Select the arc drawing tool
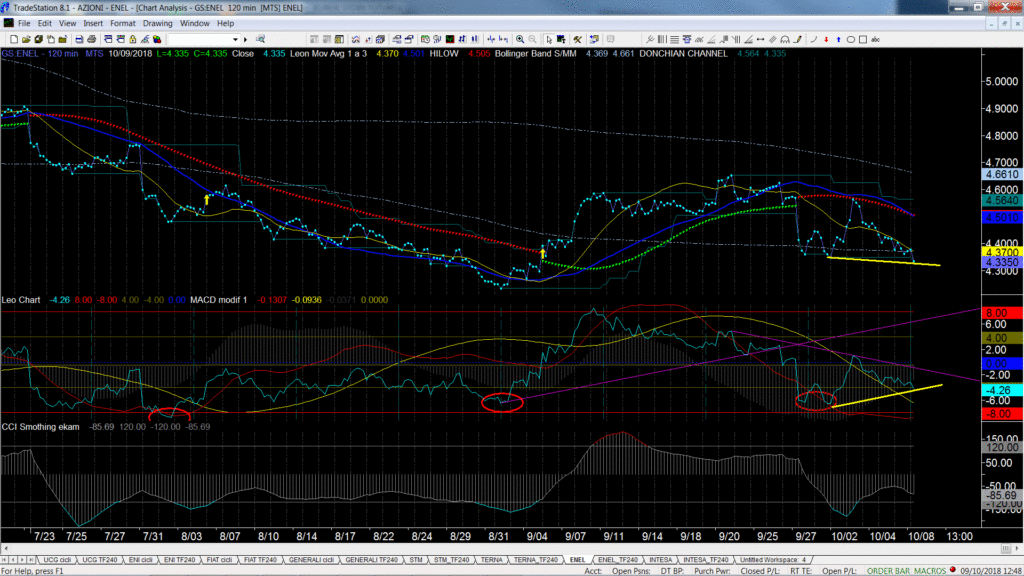 [814, 39]
